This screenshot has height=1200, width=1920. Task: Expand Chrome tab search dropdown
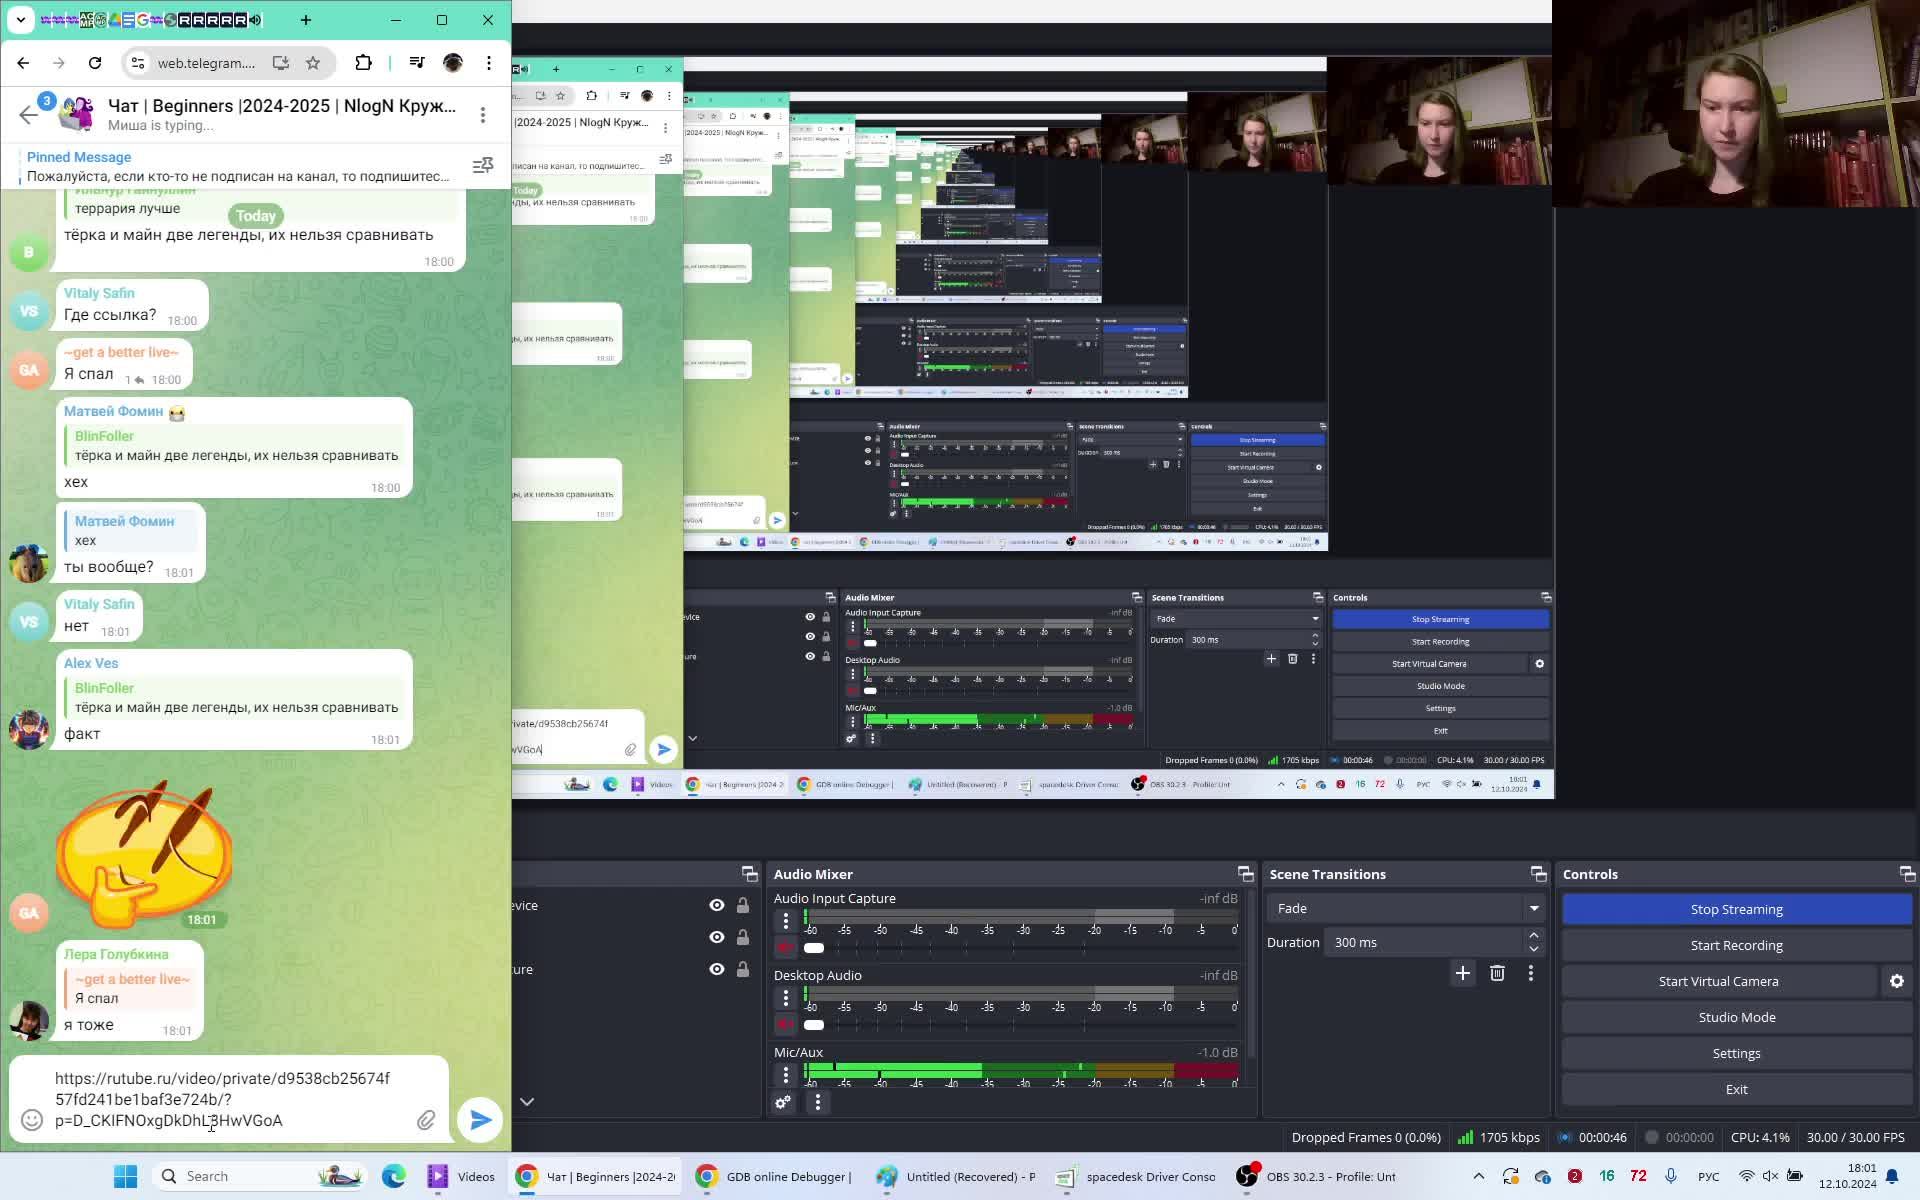(21, 20)
